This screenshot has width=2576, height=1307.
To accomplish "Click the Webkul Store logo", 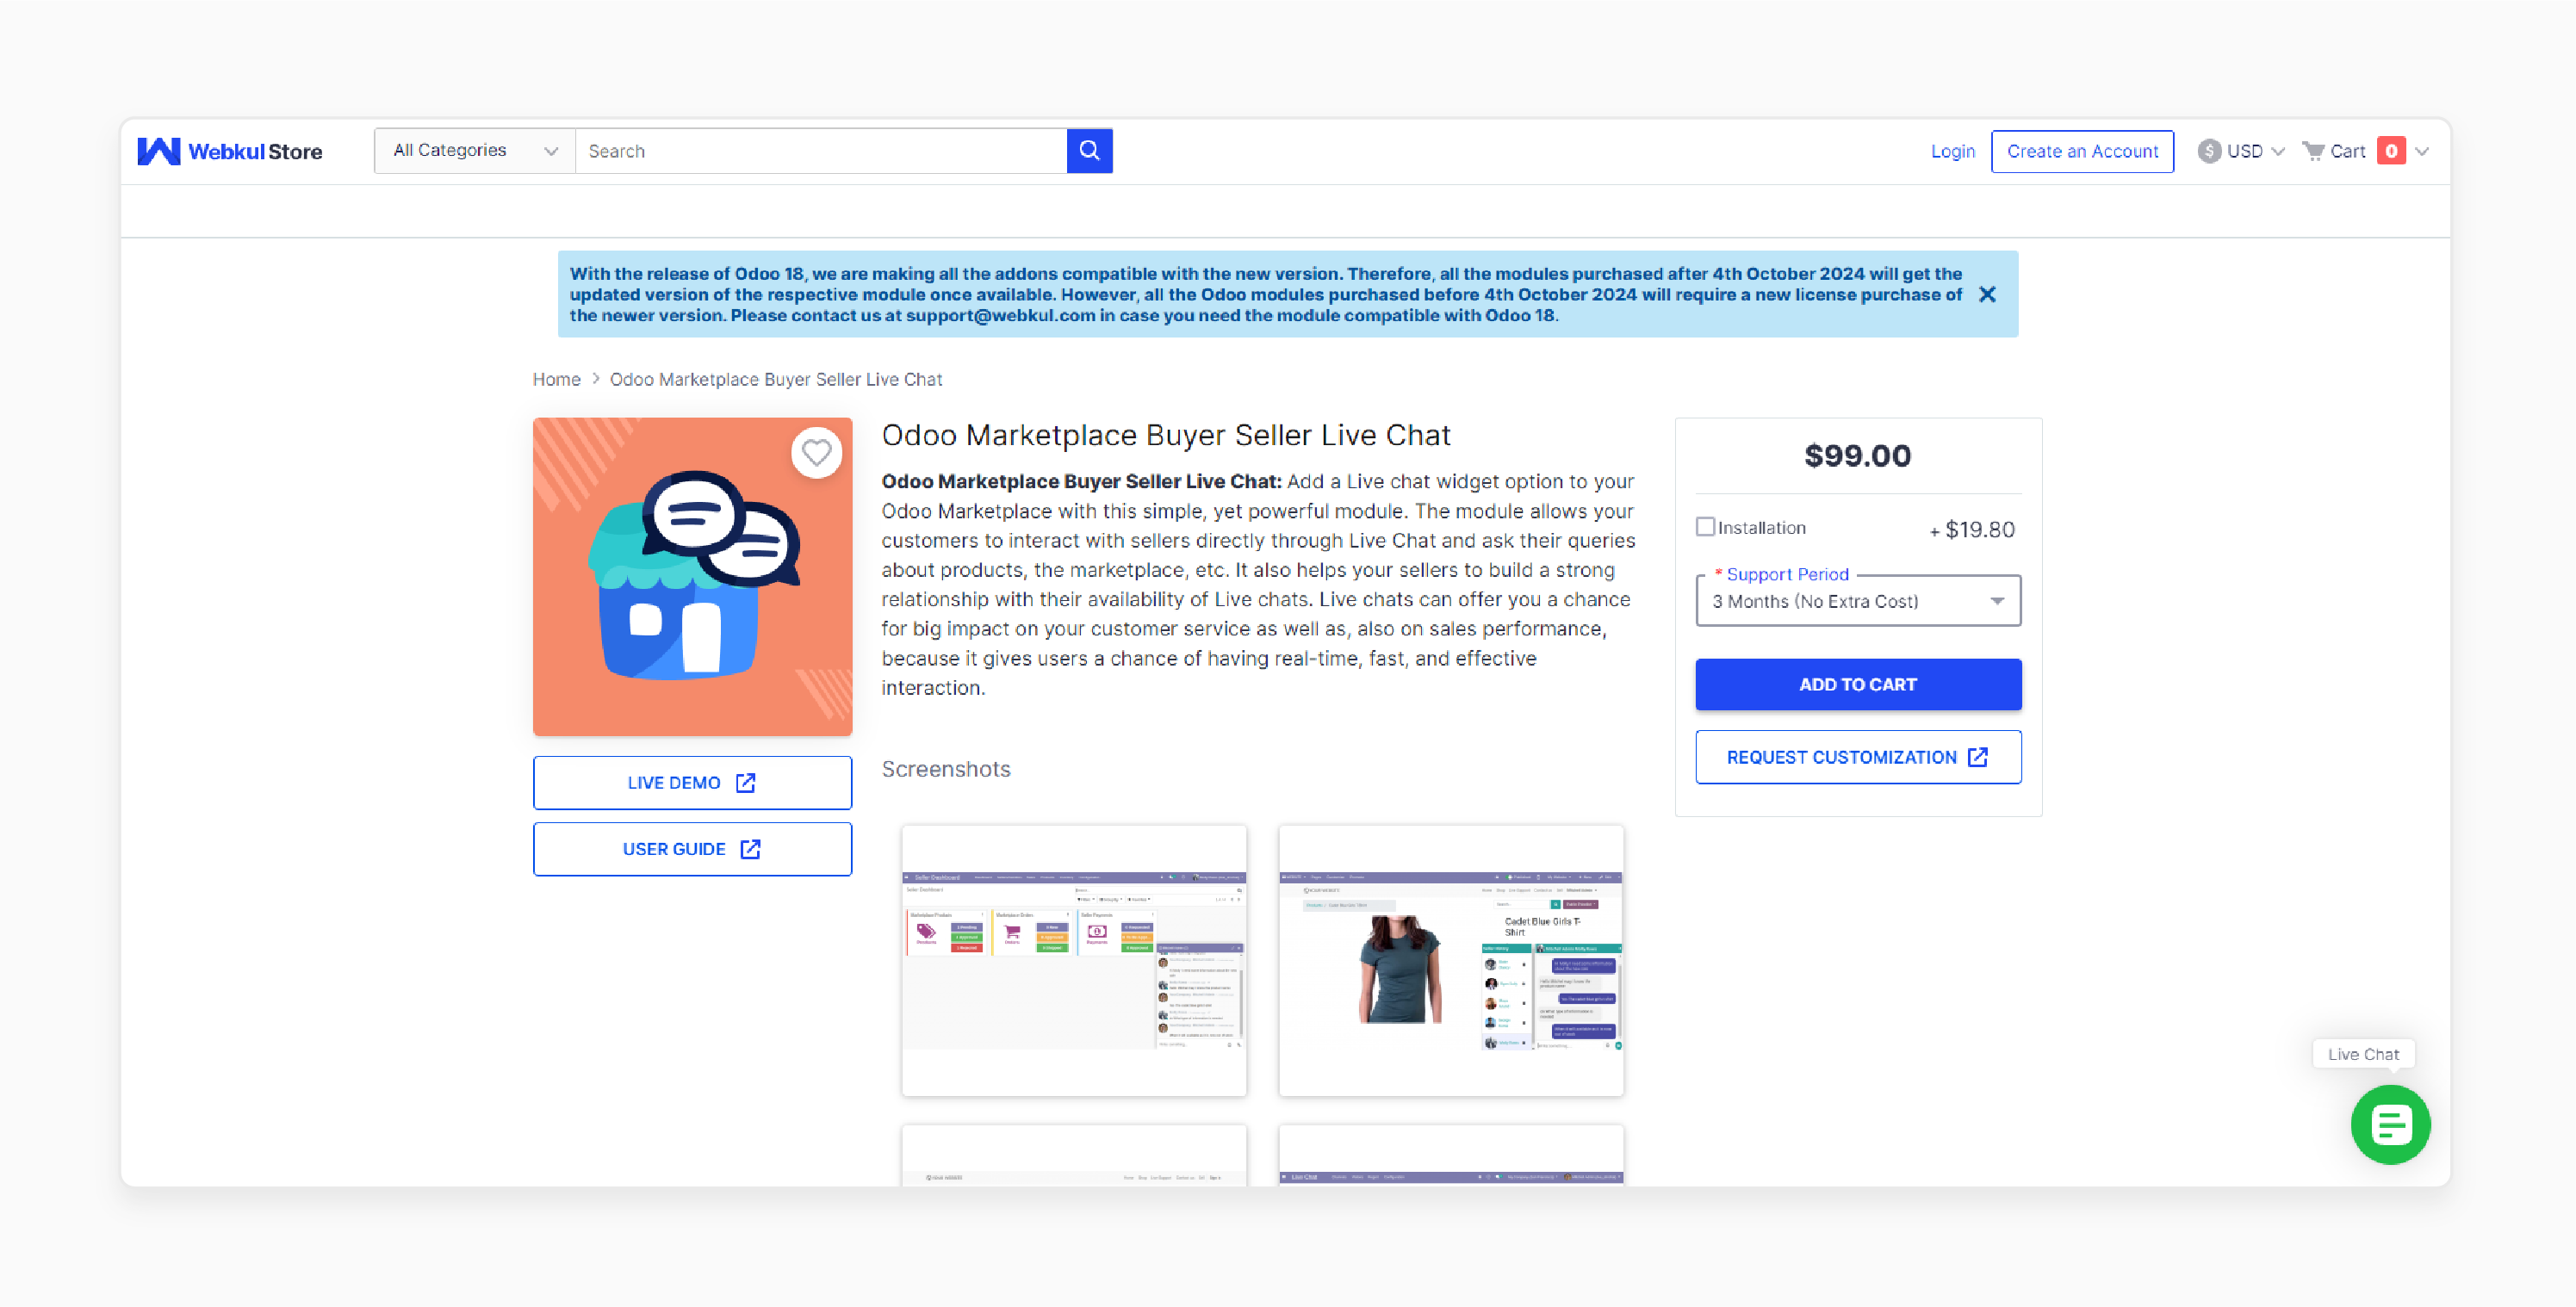I will pyautogui.click(x=229, y=151).
